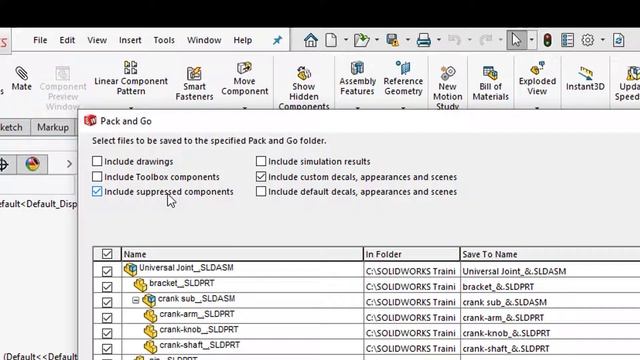Click Show Hidden Components
This screenshot has height=360, width=640.
click(304, 88)
